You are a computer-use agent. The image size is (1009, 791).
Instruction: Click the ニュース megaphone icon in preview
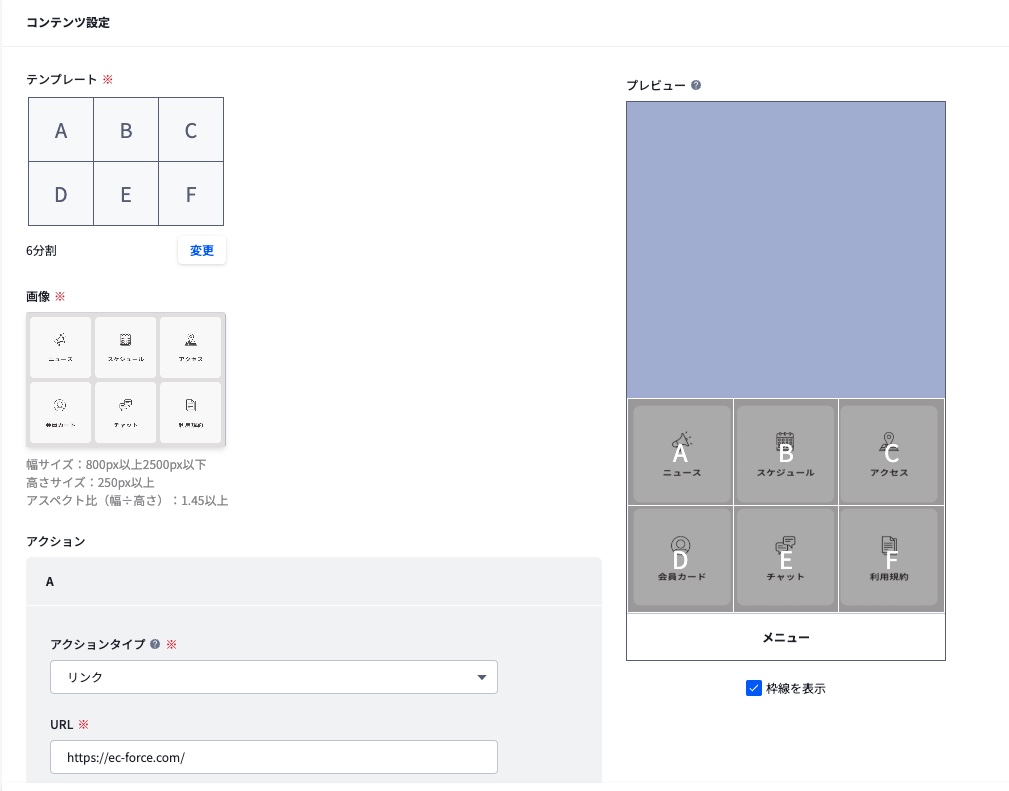click(x=681, y=441)
